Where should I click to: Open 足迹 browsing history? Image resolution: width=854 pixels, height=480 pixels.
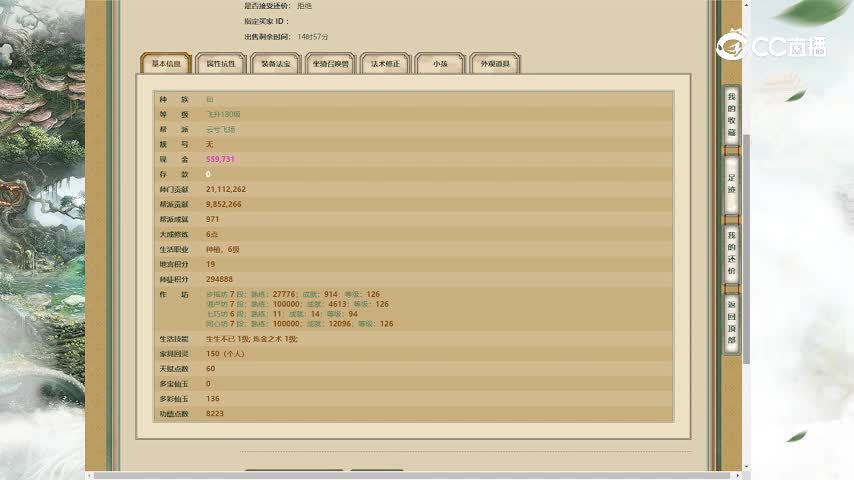point(731,184)
